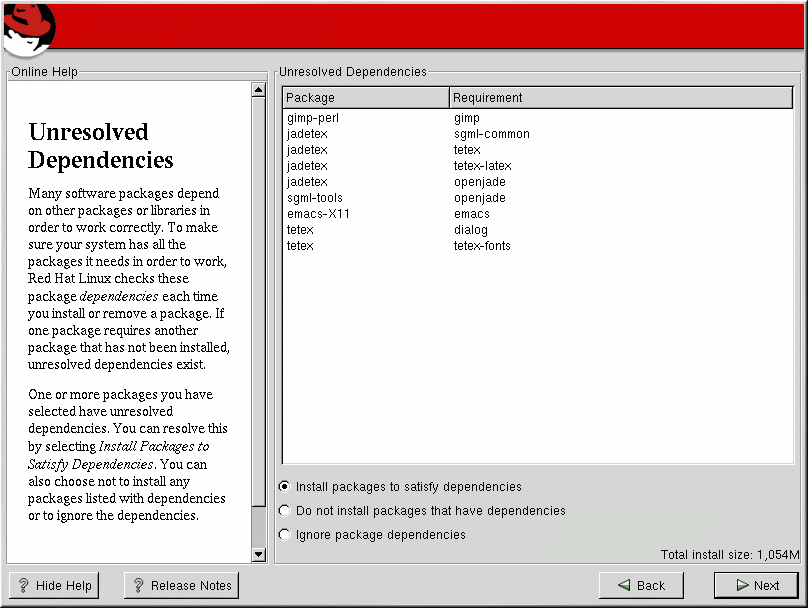The height and width of the screenshot is (608, 808).
Task: Click the emacs requirement cell
Action: (x=472, y=214)
